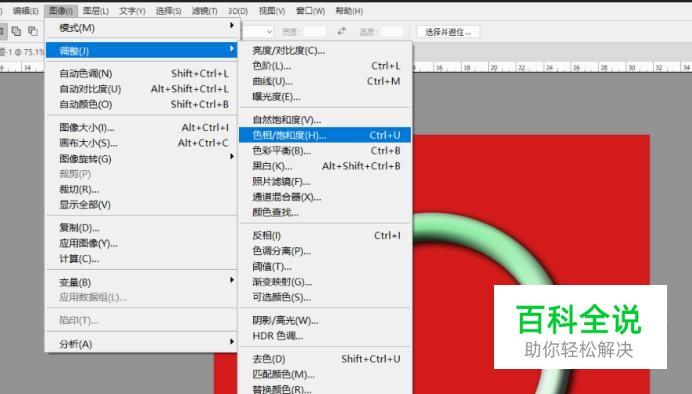Viewport: 692px width, 394px height.
Task: Open the 文字(Y) menu
Action: coord(132,11)
